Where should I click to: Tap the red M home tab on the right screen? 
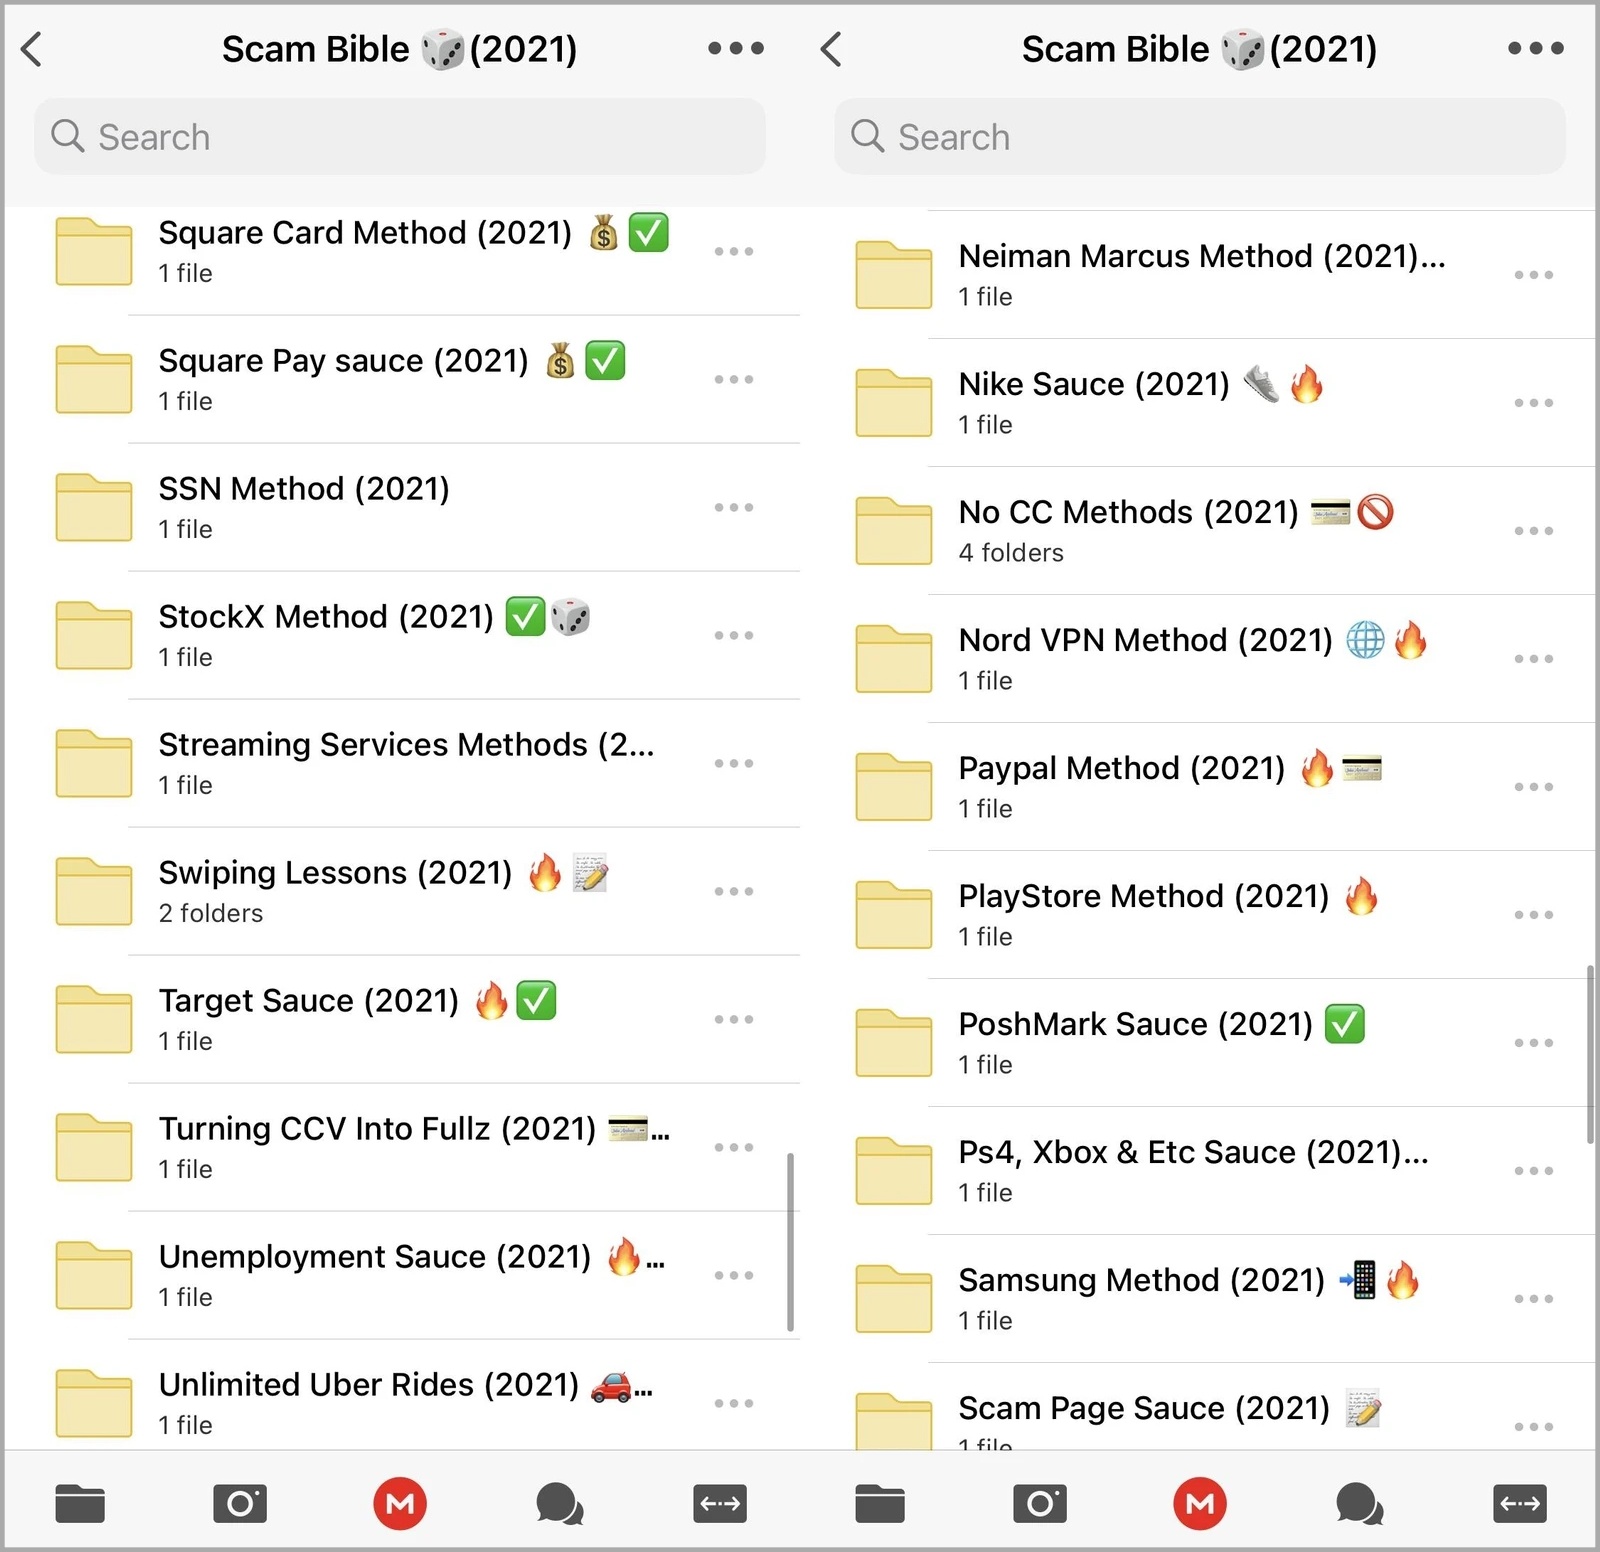tap(1200, 1503)
